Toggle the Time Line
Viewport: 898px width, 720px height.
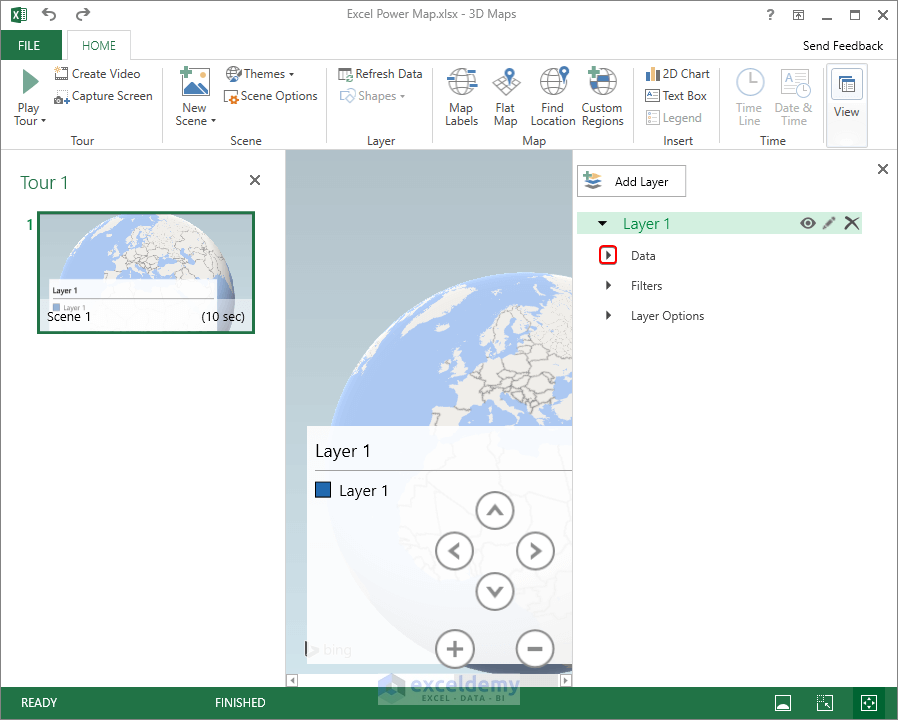coord(750,97)
